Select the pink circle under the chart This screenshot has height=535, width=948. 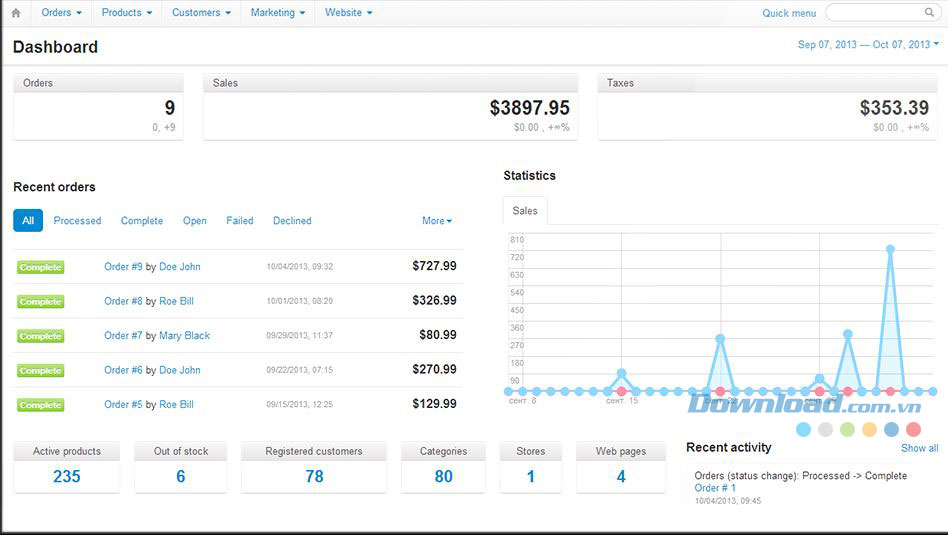click(x=913, y=429)
